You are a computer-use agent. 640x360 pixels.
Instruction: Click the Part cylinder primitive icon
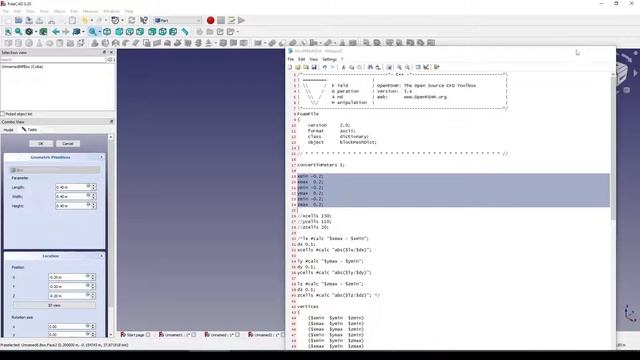click(18, 42)
